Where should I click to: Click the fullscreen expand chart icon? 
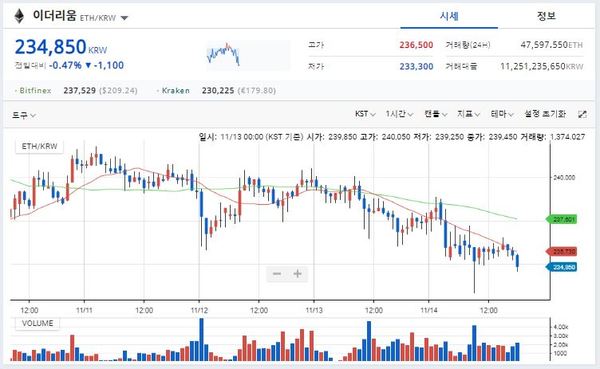pyautogui.click(x=582, y=114)
